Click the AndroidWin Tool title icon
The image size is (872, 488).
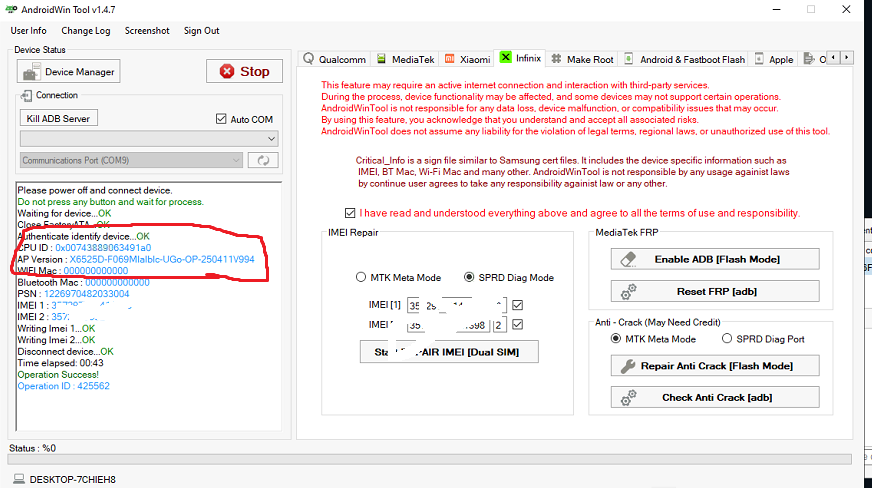coord(11,9)
